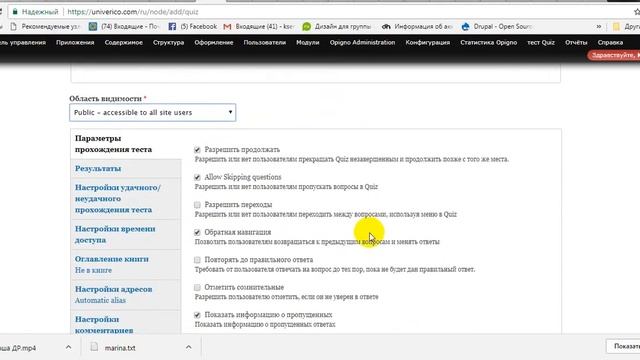Open the (74) Входящие bookmark
Screen dimensions: 640x360
pyautogui.click(x=124, y=27)
